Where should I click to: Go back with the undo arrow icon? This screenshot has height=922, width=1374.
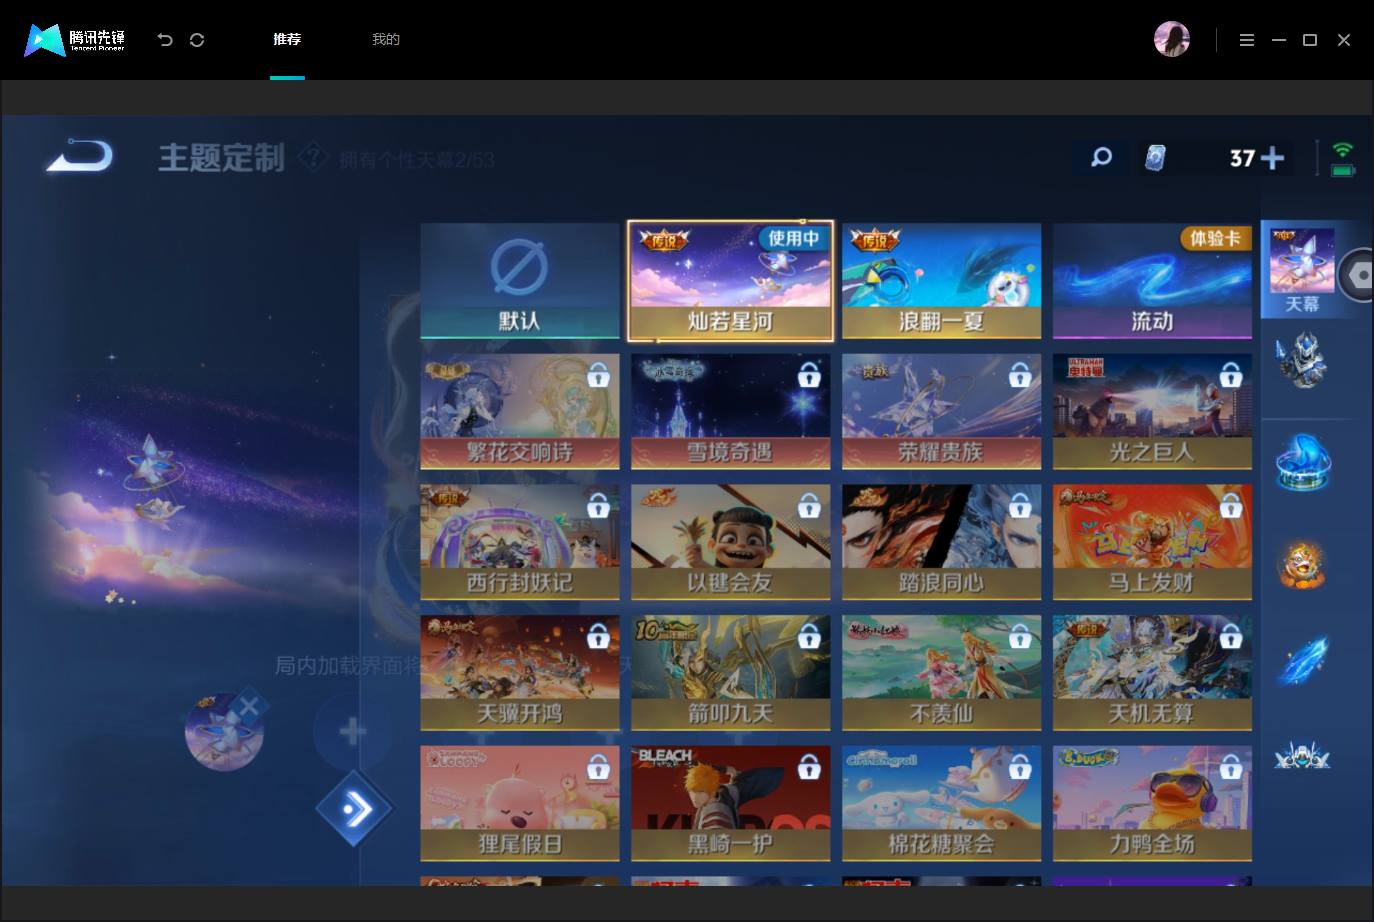point(165,40)
